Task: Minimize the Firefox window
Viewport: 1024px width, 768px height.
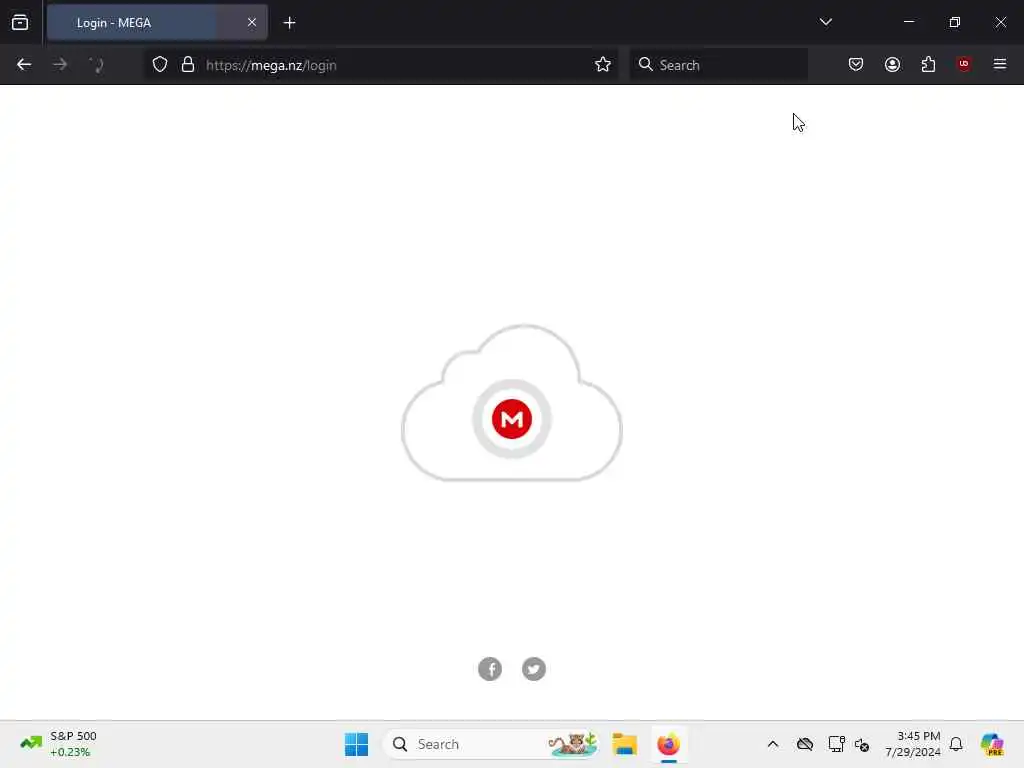Action: [908, 22]
